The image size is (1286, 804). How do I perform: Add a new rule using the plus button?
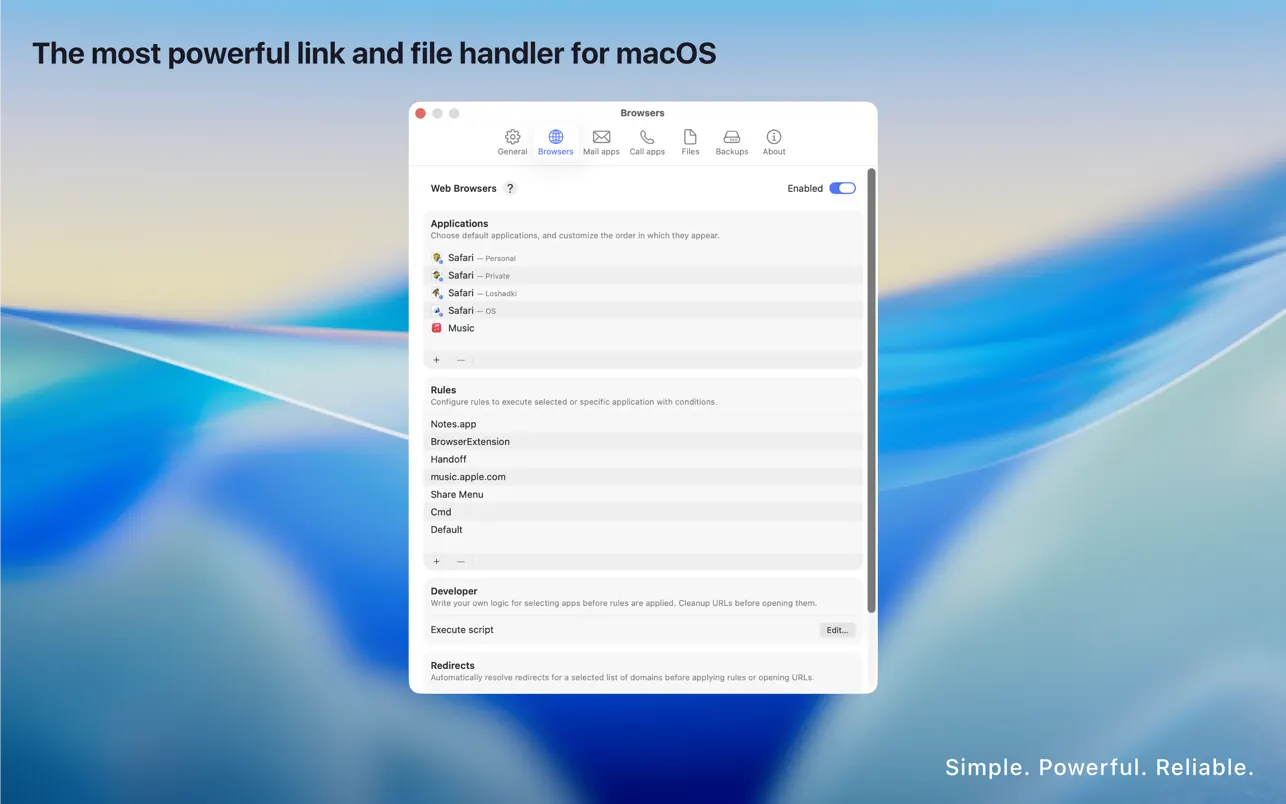pyautogui.click(x=436, y=561)
